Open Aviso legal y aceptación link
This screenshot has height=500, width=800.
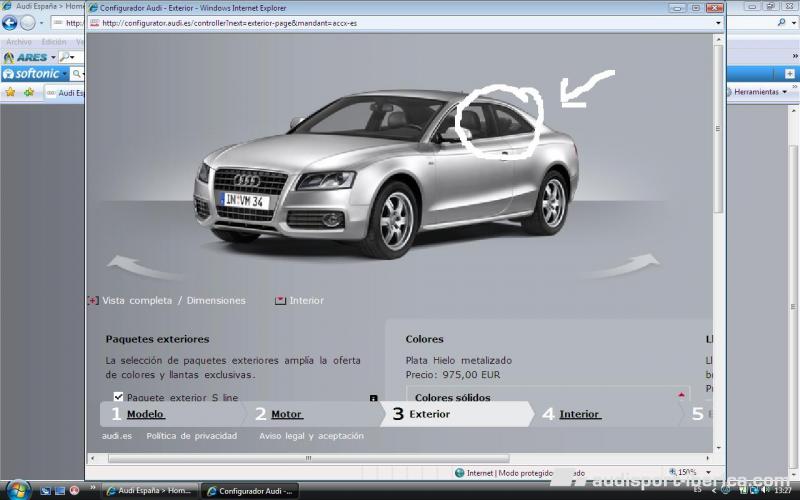pos(311,436)
